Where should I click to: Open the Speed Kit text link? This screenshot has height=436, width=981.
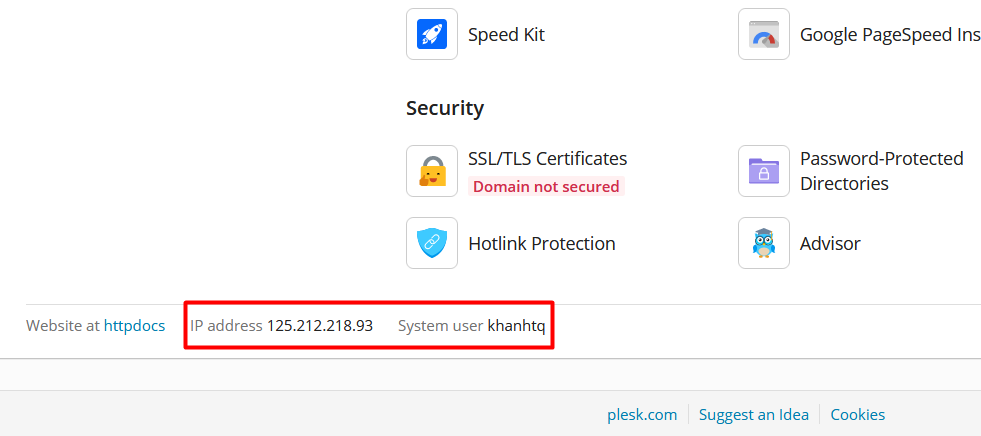click(x=506, y=35)
